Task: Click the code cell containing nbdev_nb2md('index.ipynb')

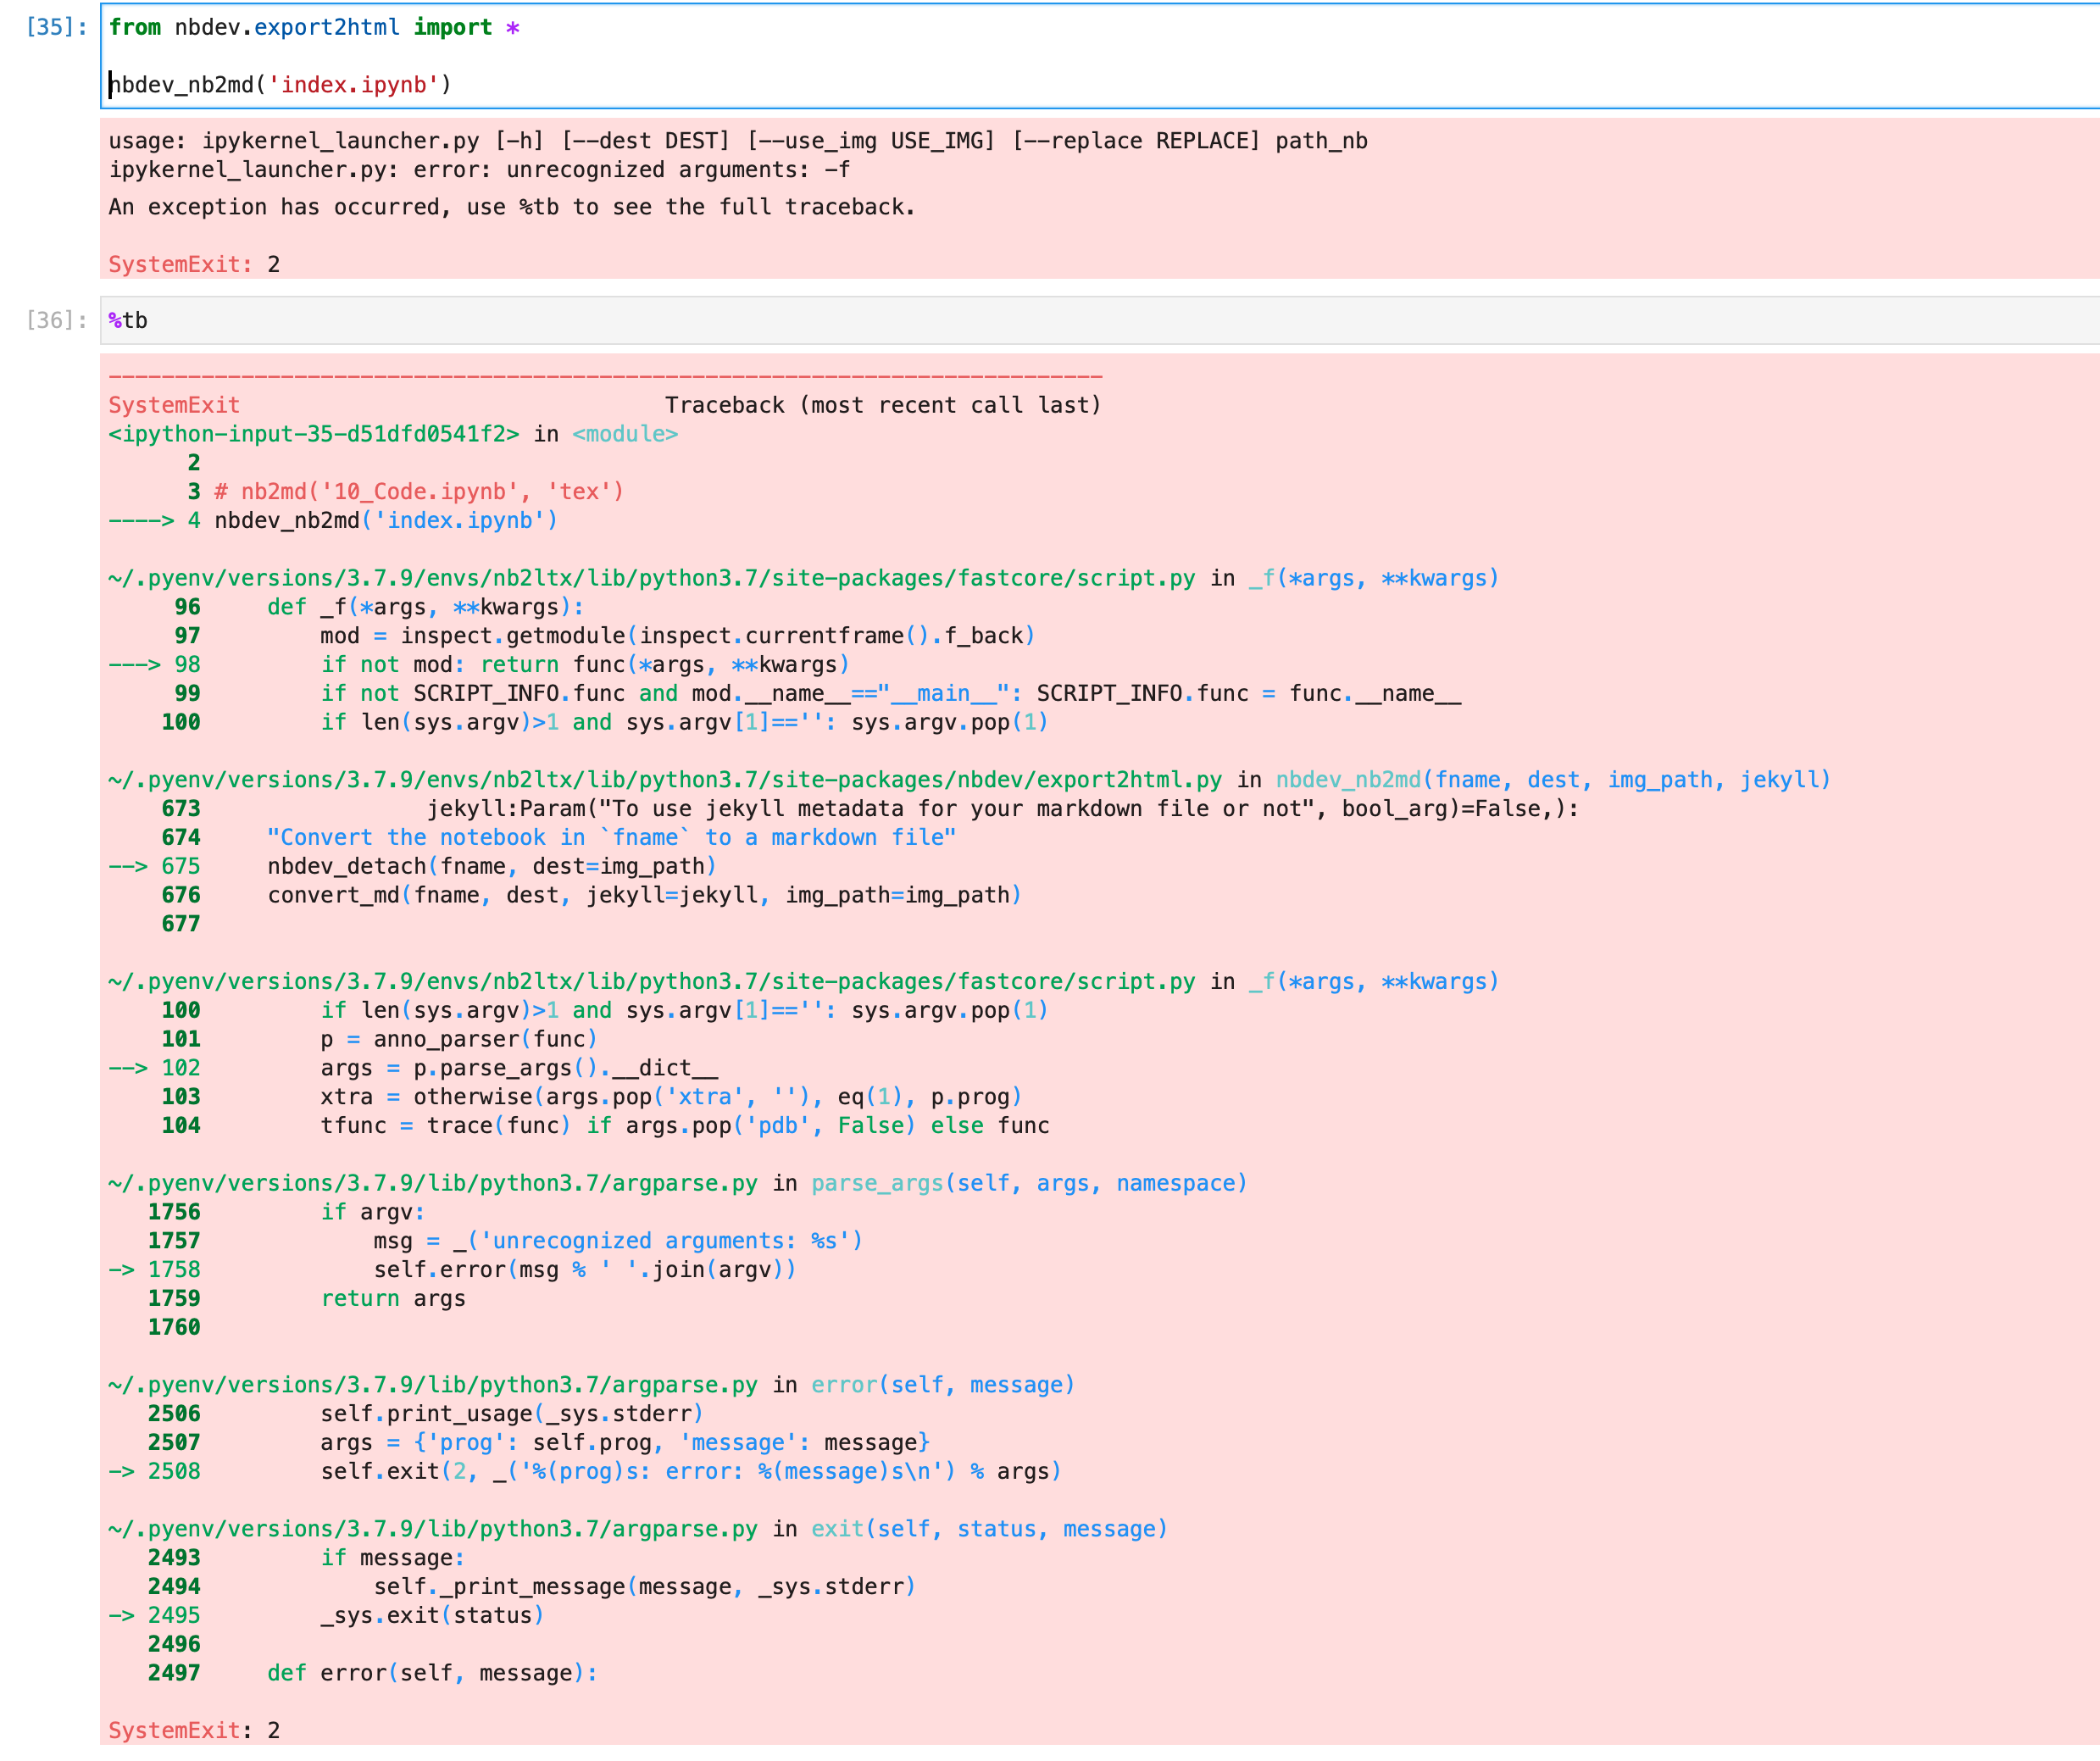Action: [1100, 56]
